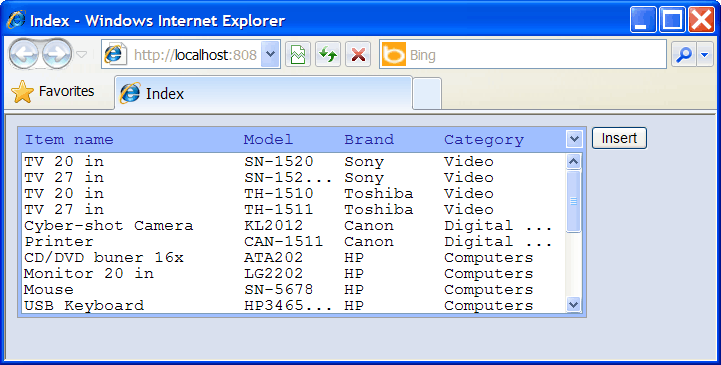Close the Internet Explorer window
The height and width of the screenshot is (365, 721).
pos(702,20)
